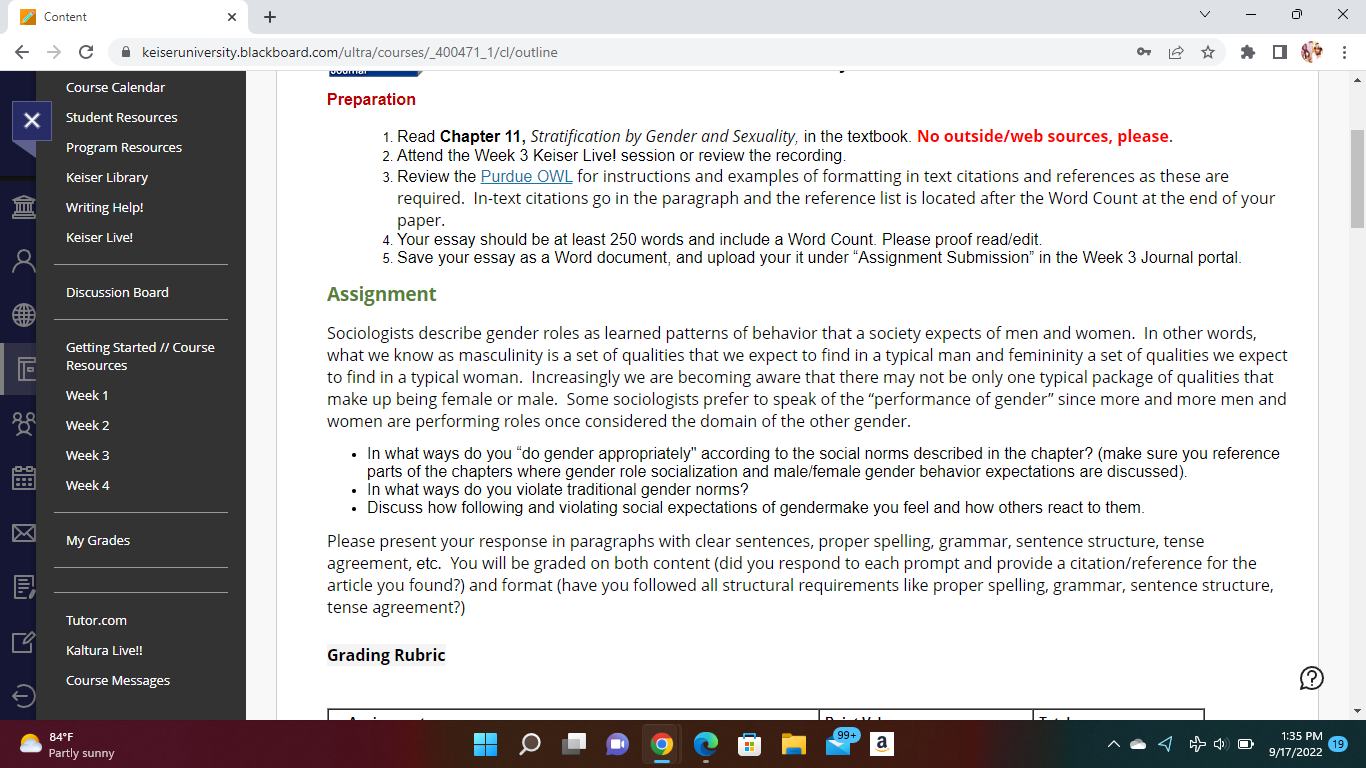Open Chrome three-dot menu
Viewport: 1366px width, 768px height.
pos(1345,52)
